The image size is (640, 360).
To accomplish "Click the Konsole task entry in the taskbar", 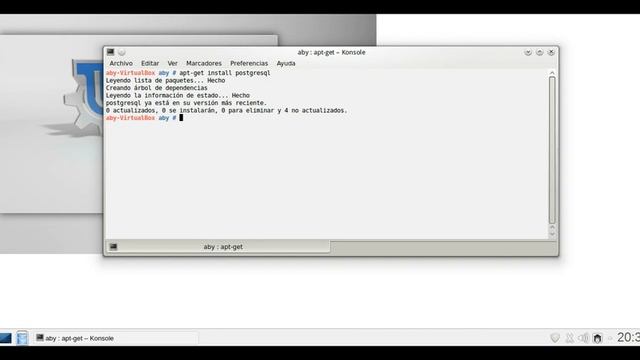I will click(x=116, y=338).
